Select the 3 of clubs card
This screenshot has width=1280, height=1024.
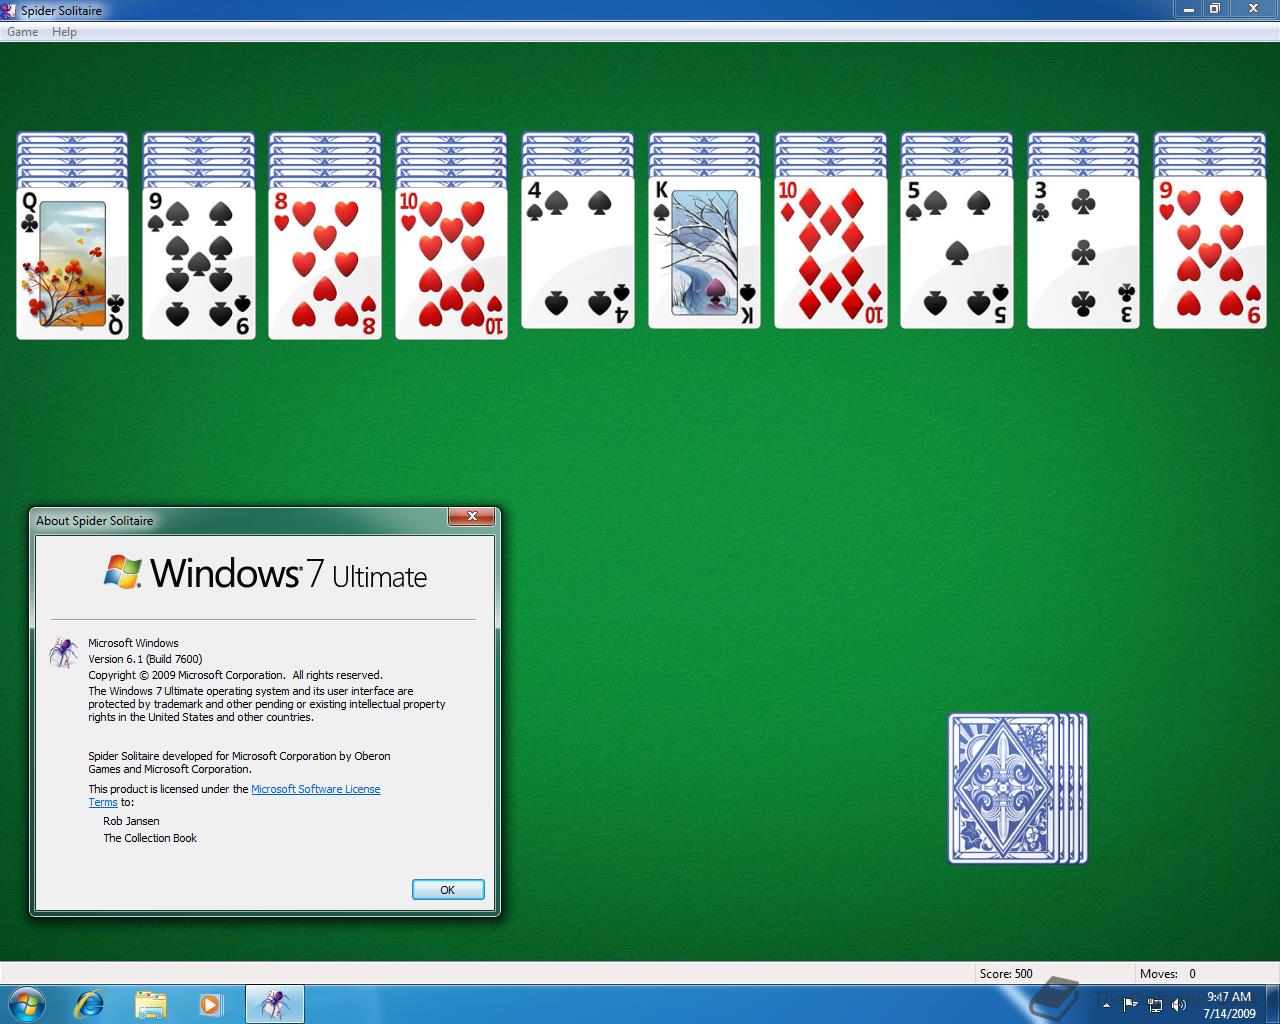pyautogui.click(x=1083, y=252)
